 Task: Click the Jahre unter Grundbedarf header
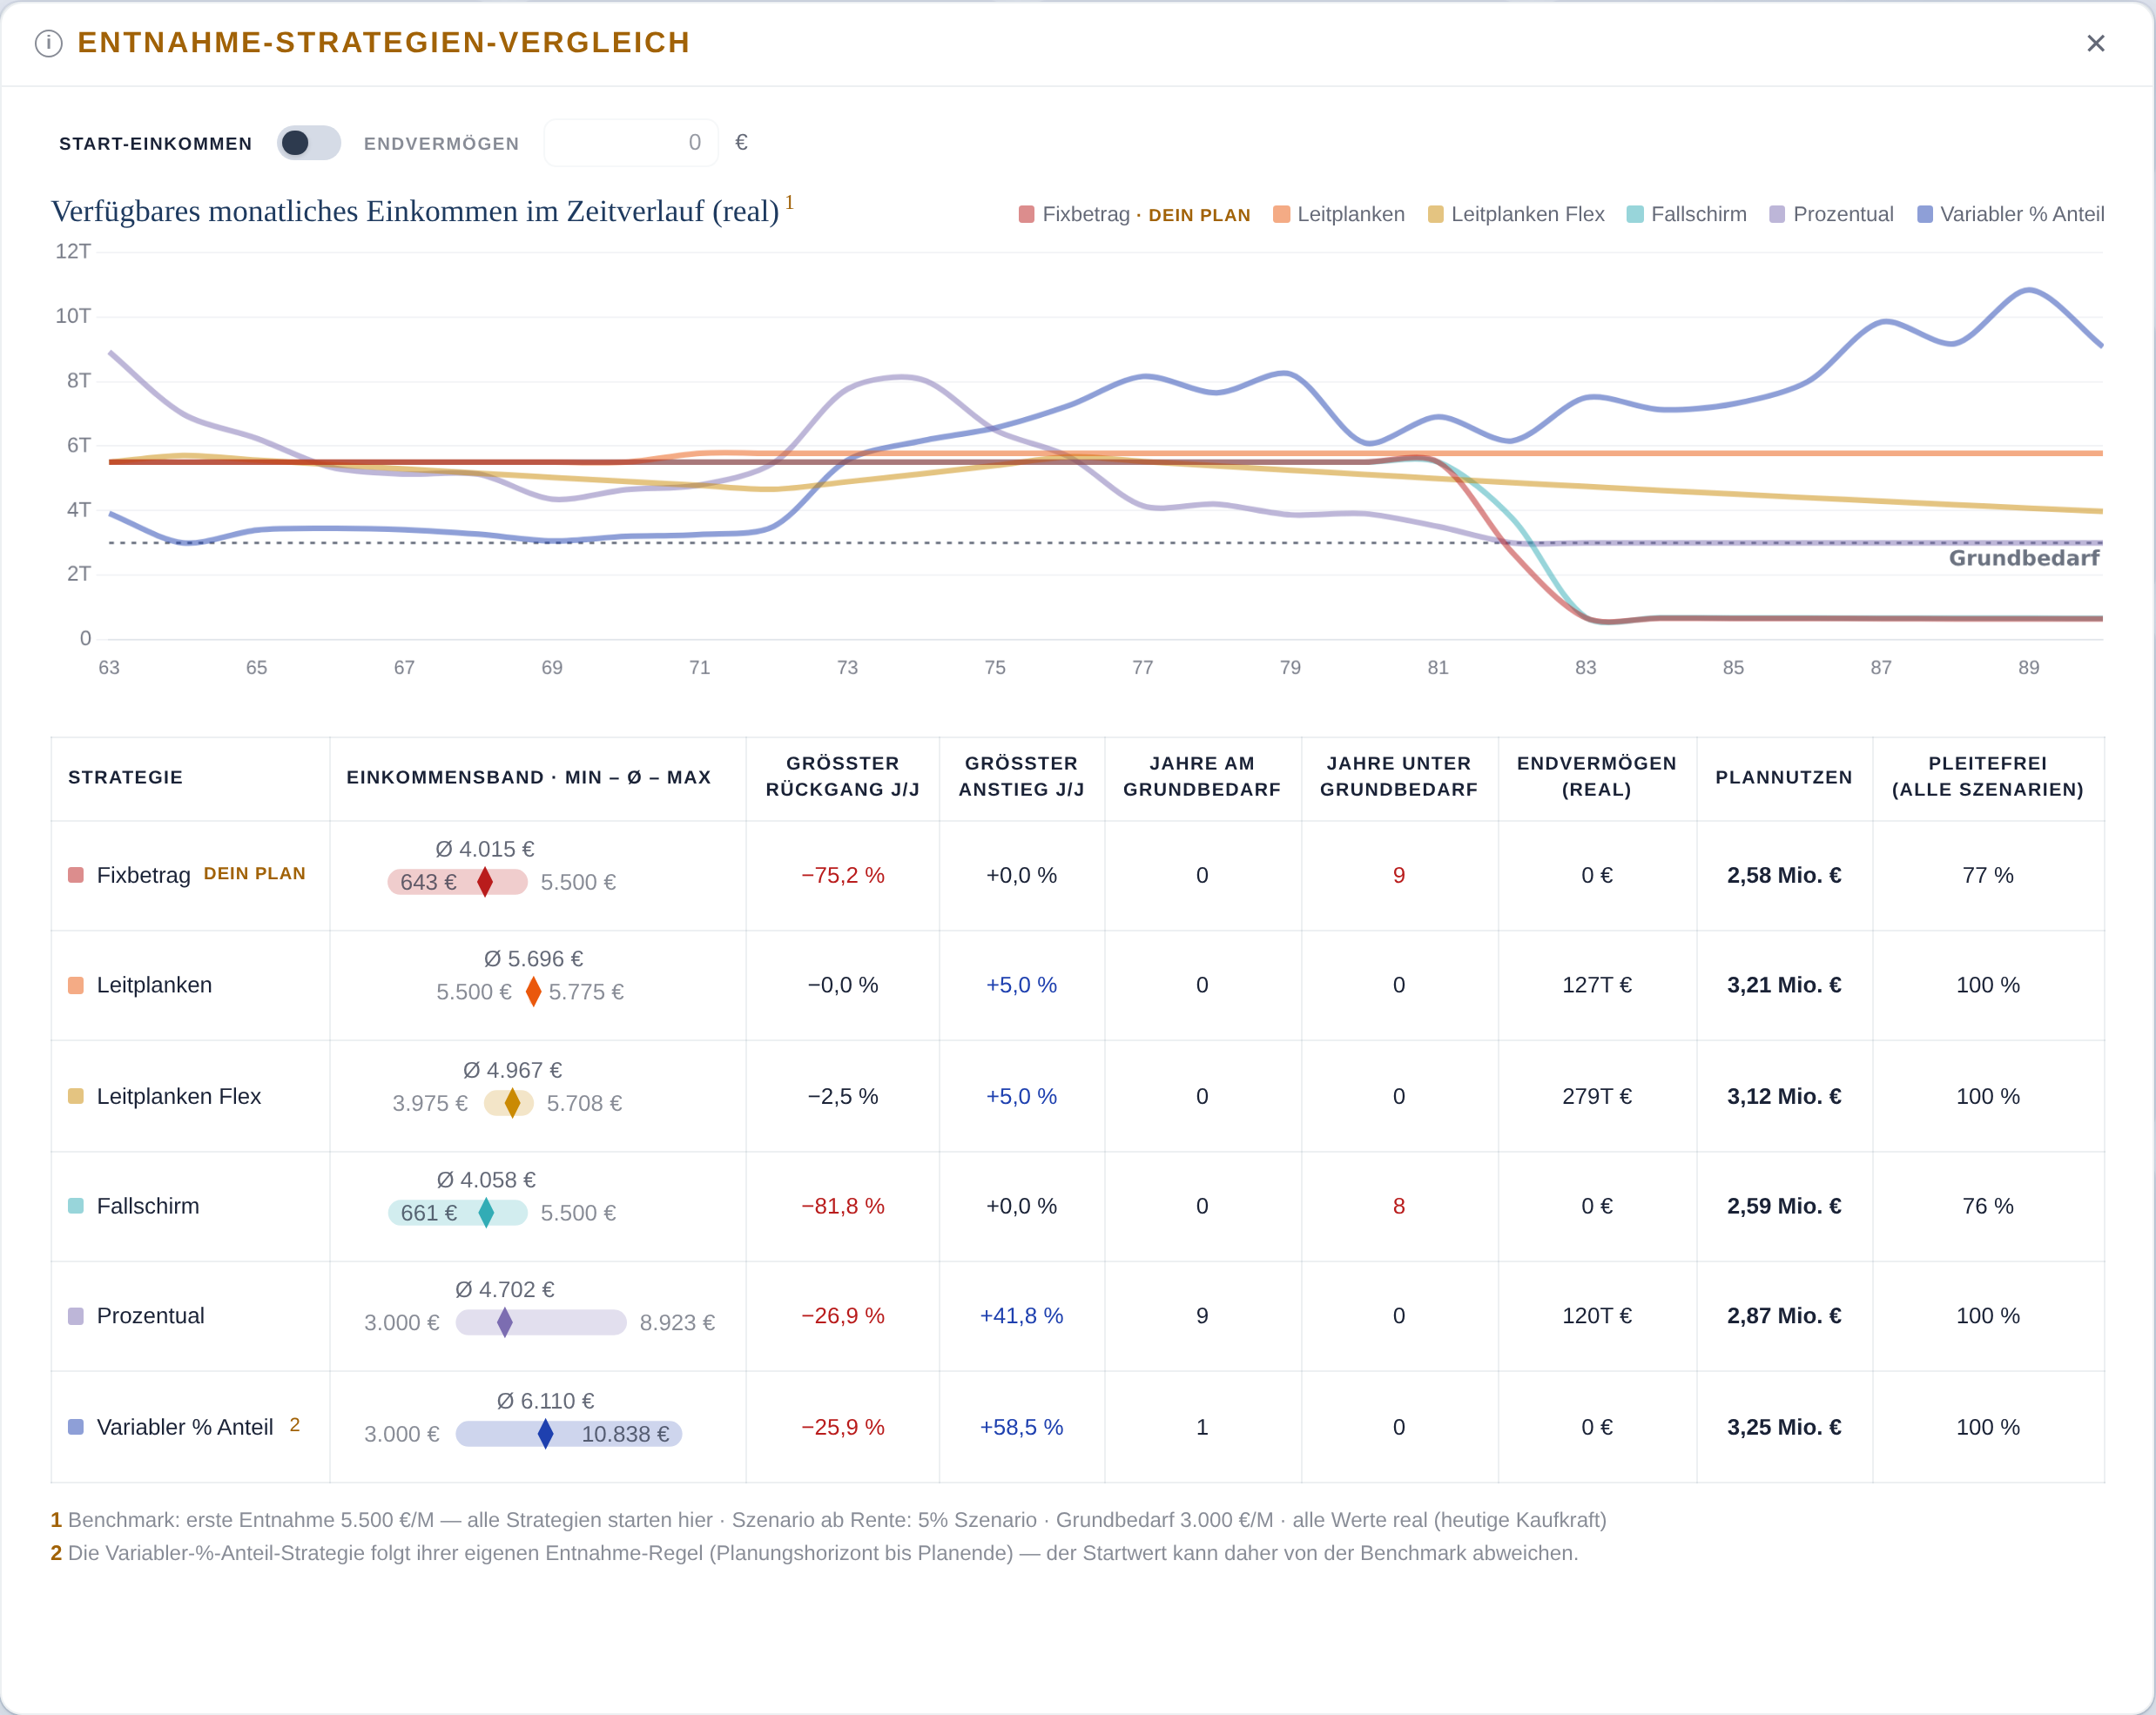click(x=1399, y=776)
